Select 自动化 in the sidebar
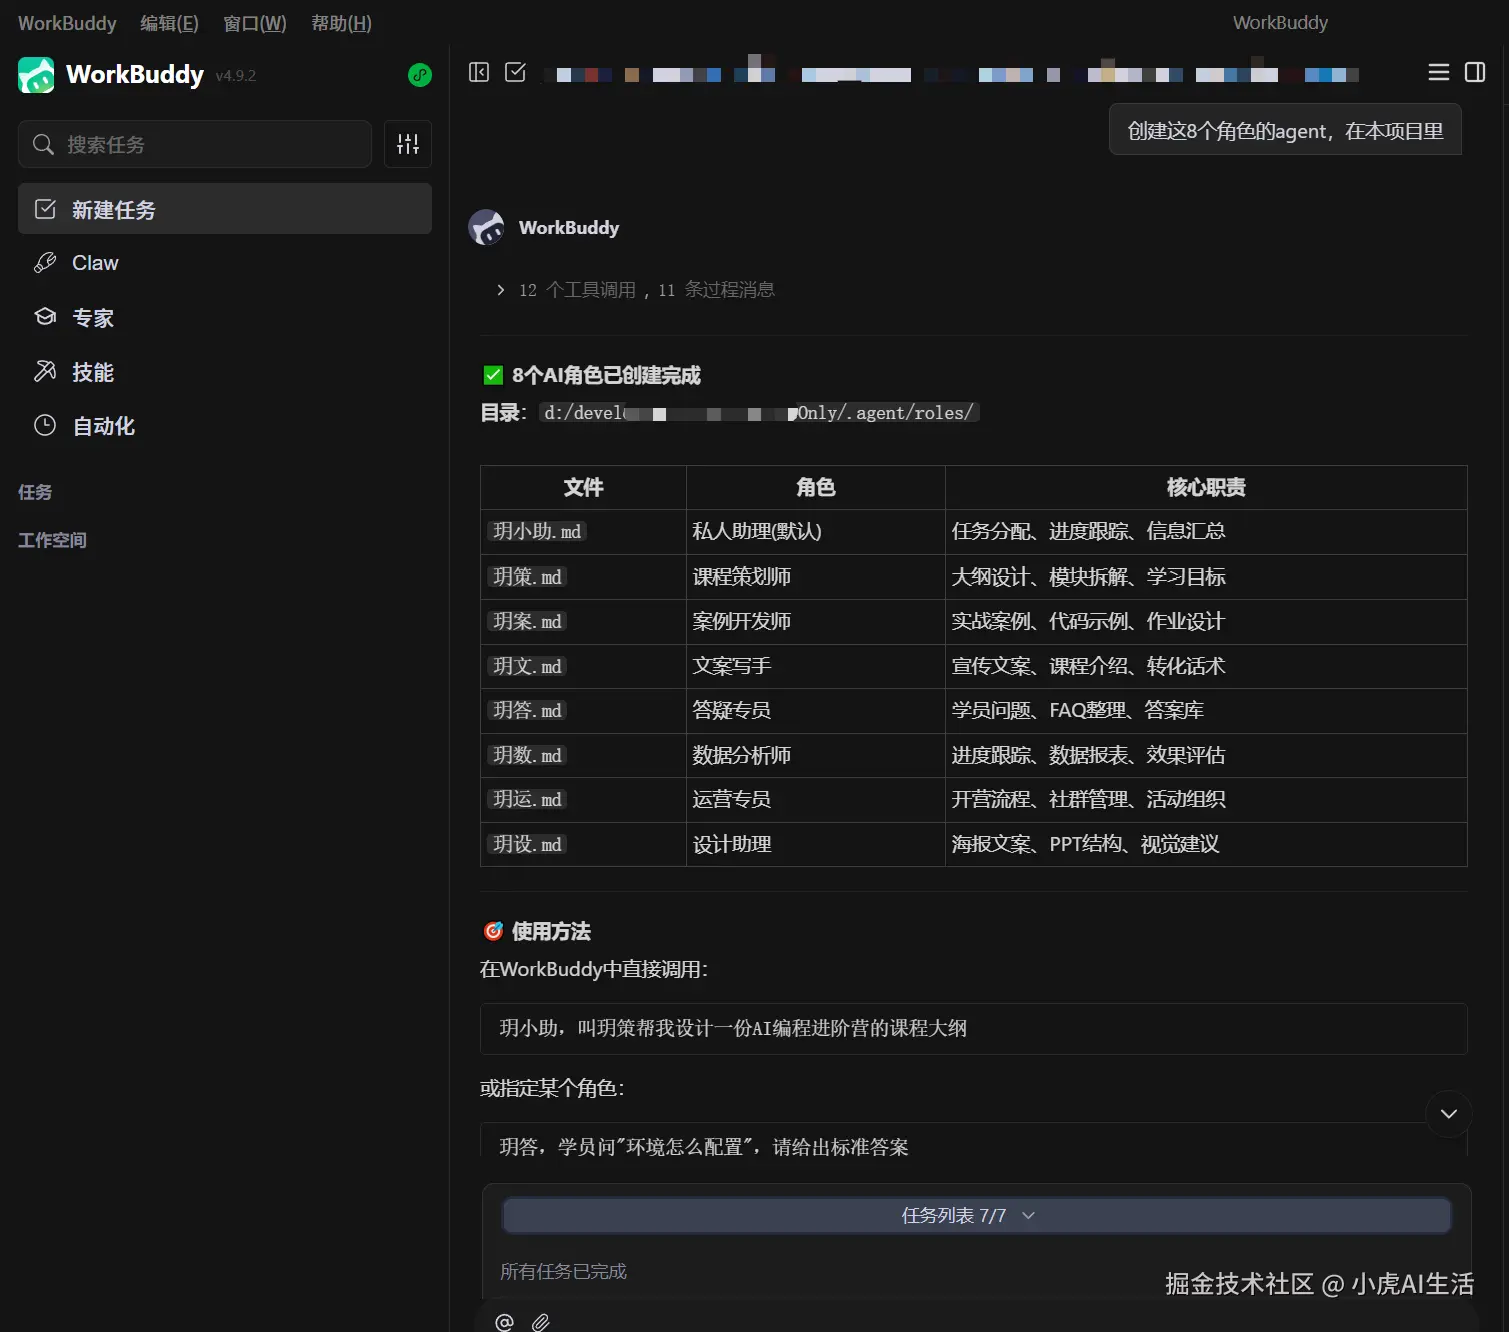The height and width of the screenshot is (1332, 1509). (225, 425)
